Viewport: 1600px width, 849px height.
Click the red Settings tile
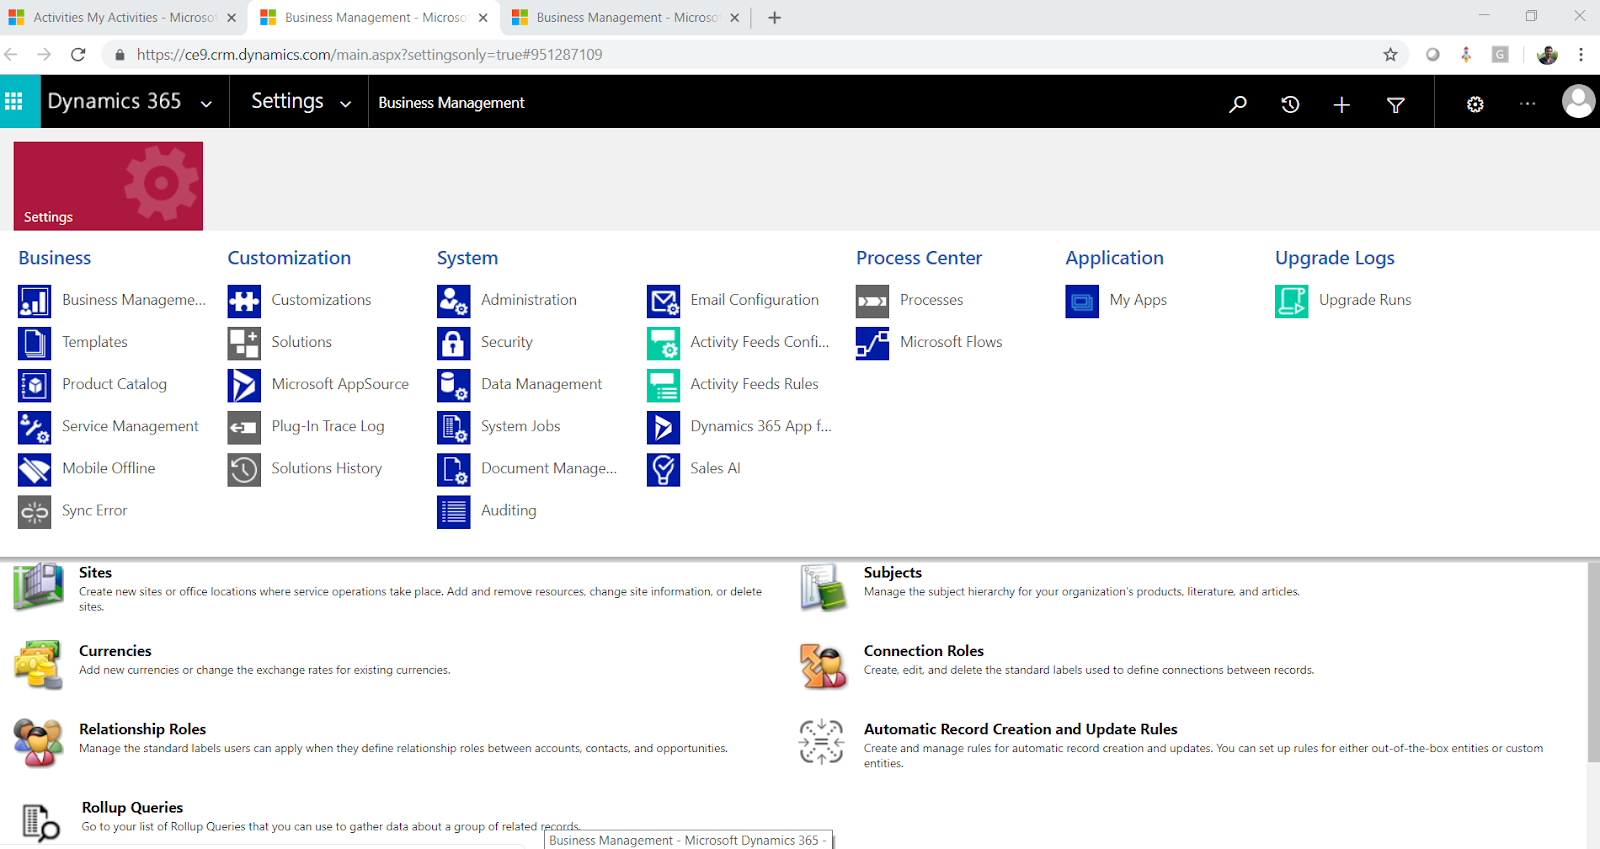[108, 186]
